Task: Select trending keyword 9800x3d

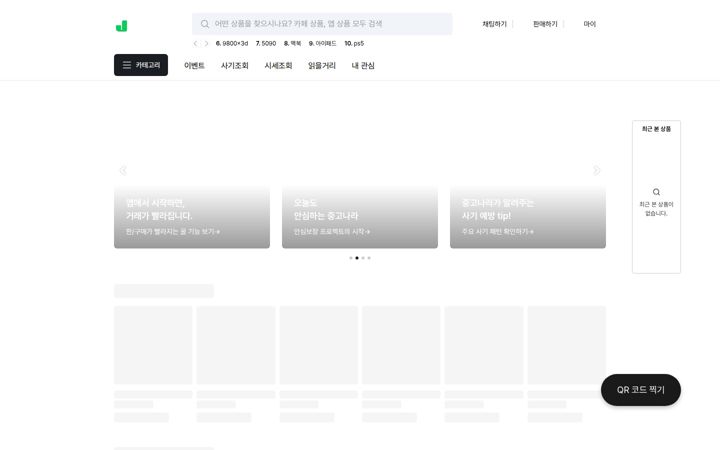Action: click(x=232, y=44)
